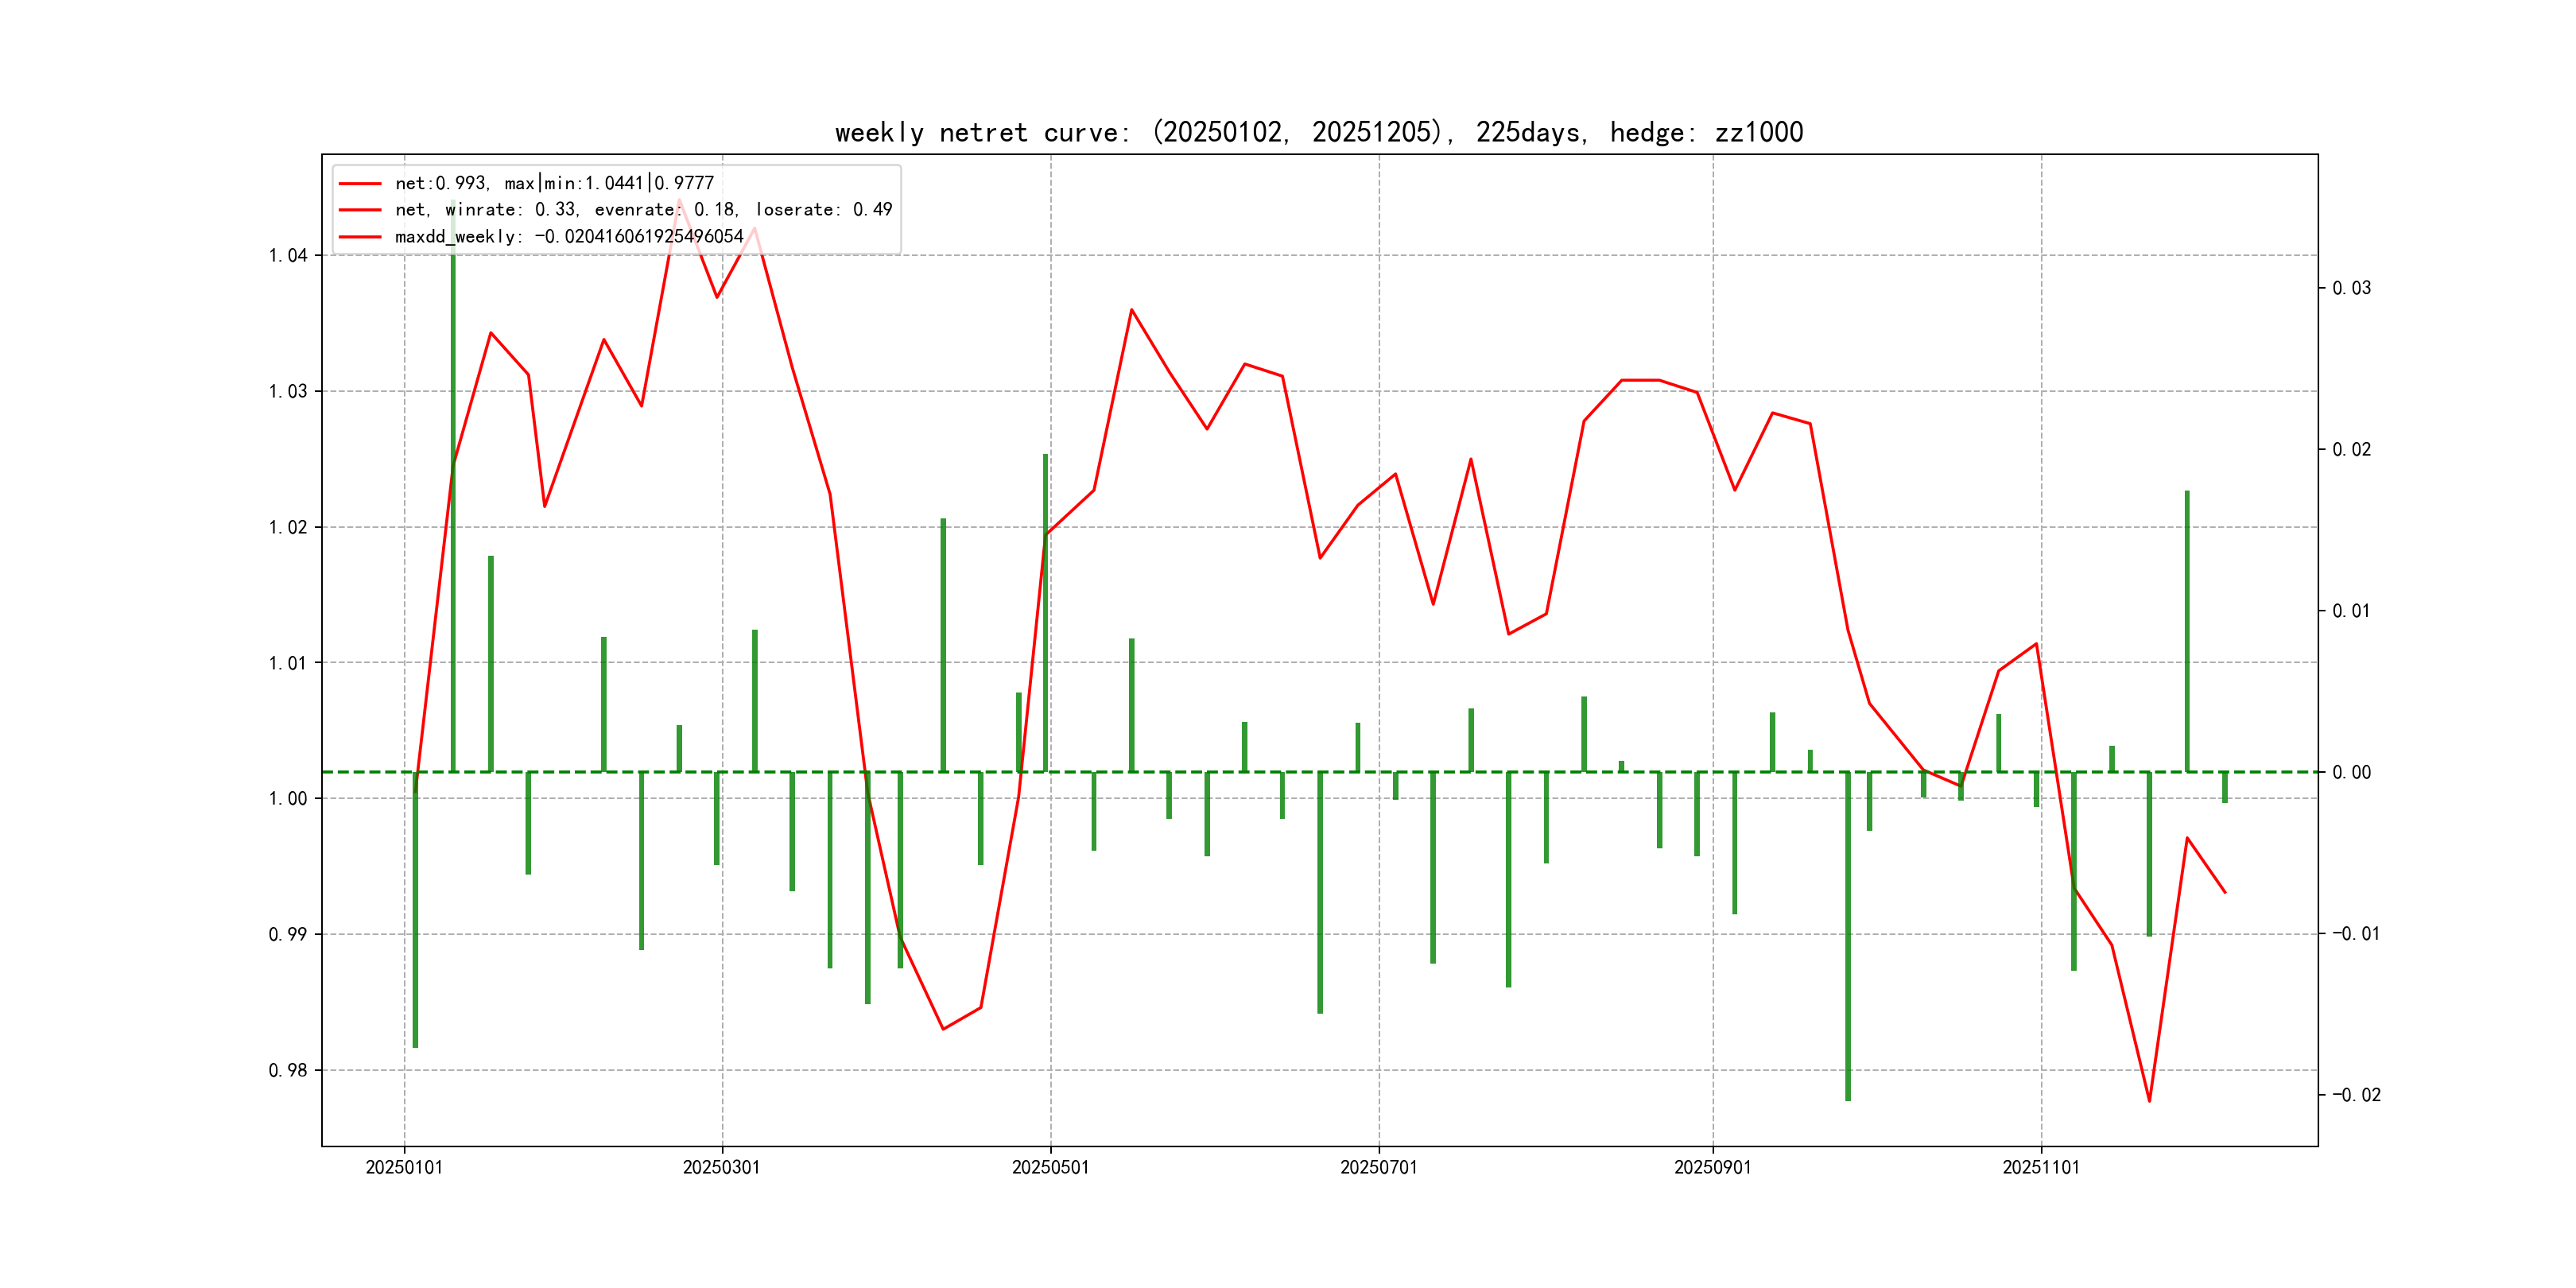Click the tall green positive bar after 20251101
This screenshot has width=2576, height=1288.
(x=2187, y=630)
